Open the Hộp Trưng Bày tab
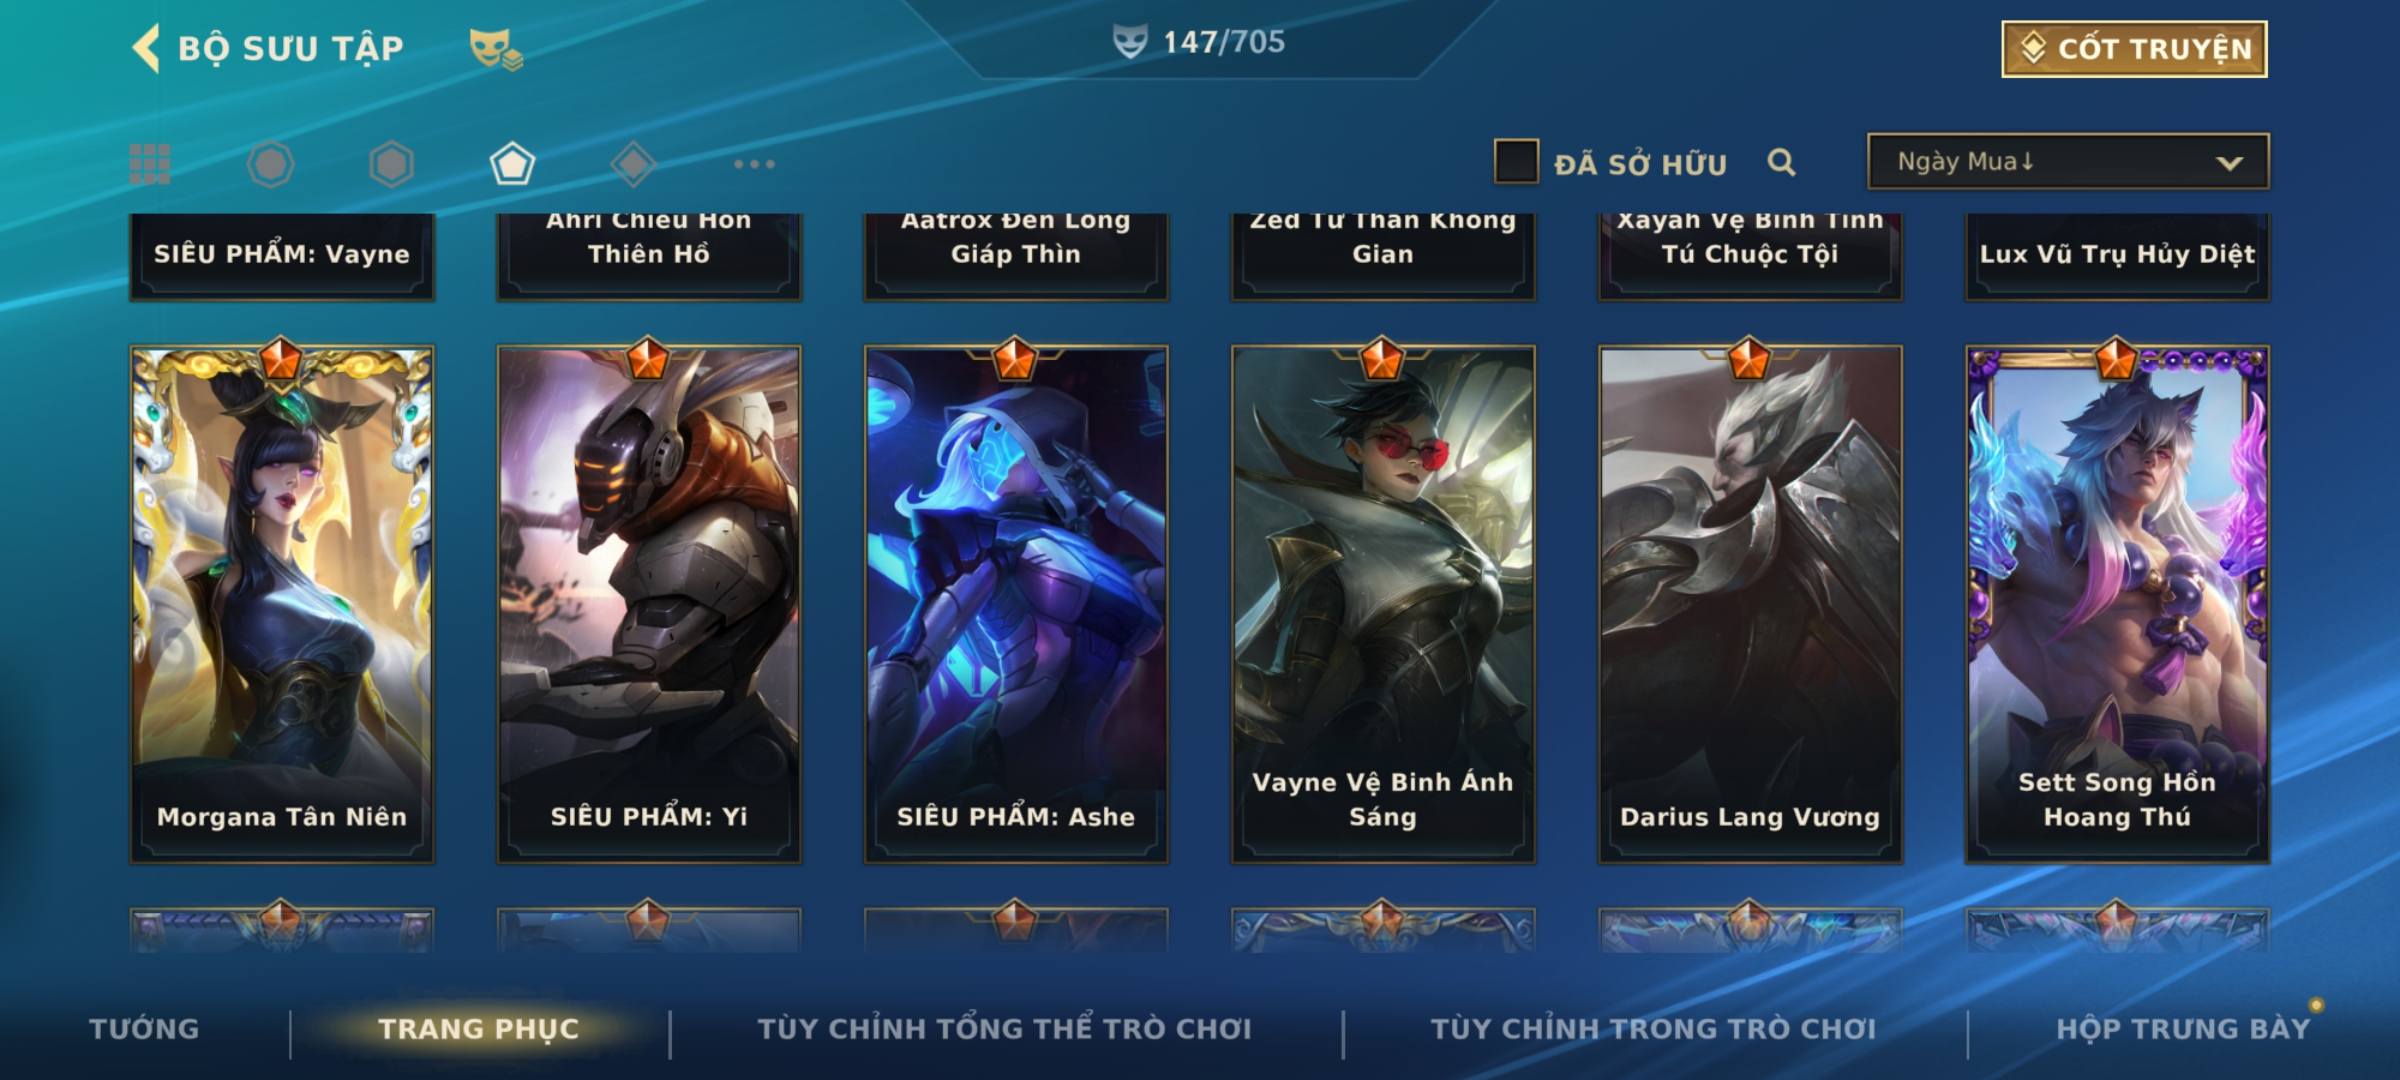 (x=2183, y=1028)
